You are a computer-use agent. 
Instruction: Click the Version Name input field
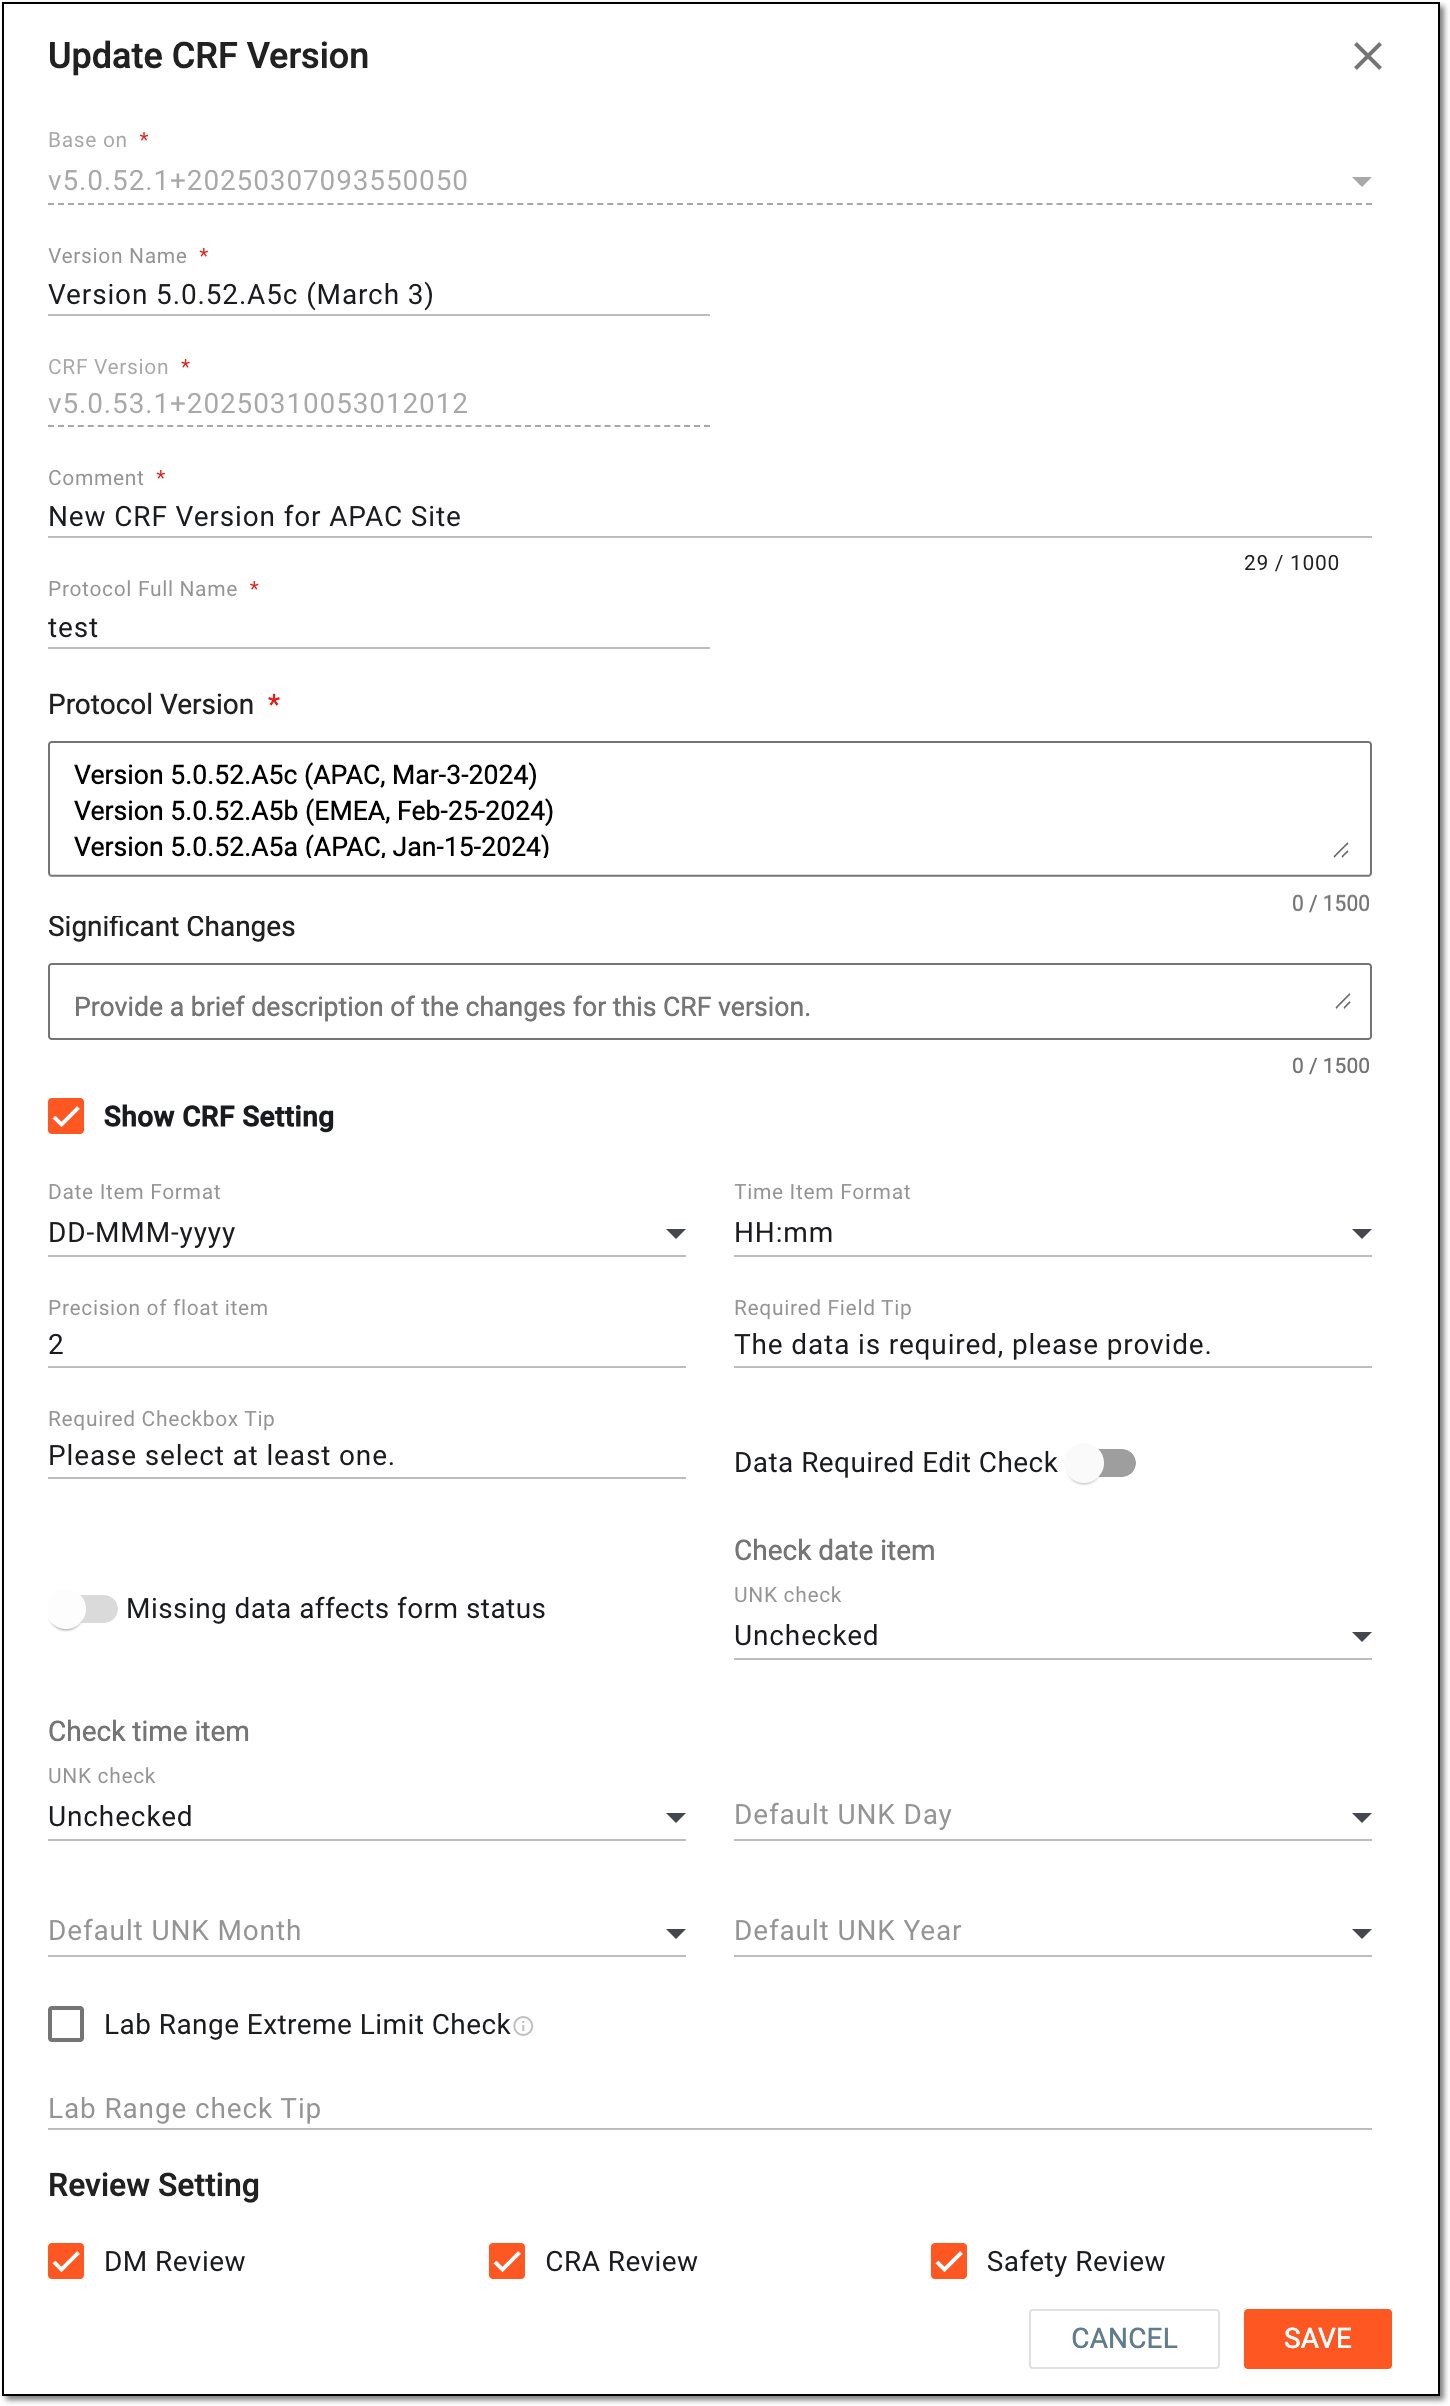click(x=378, y=295)
